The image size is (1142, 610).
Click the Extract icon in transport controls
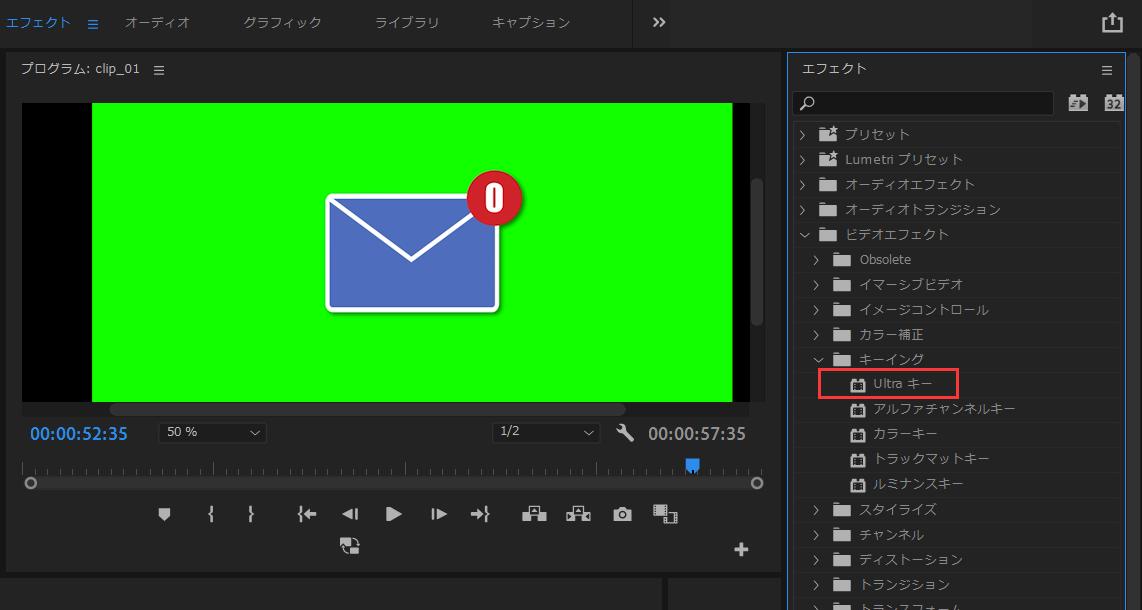[x=578, y=514]
